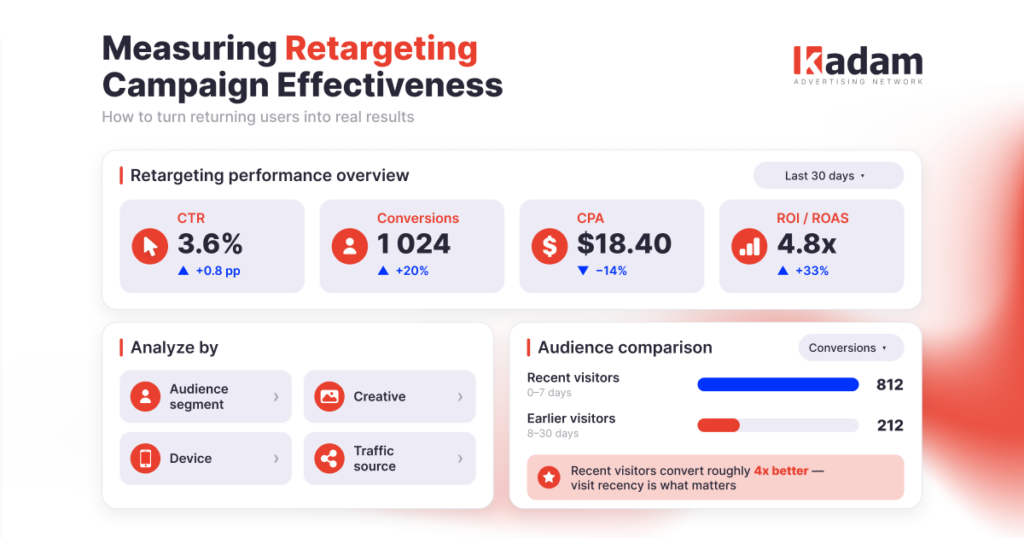1024x538 pixels.
Task: Click the +0.8 pp change text
Action: pyautogui.click(x=218, y=271)
